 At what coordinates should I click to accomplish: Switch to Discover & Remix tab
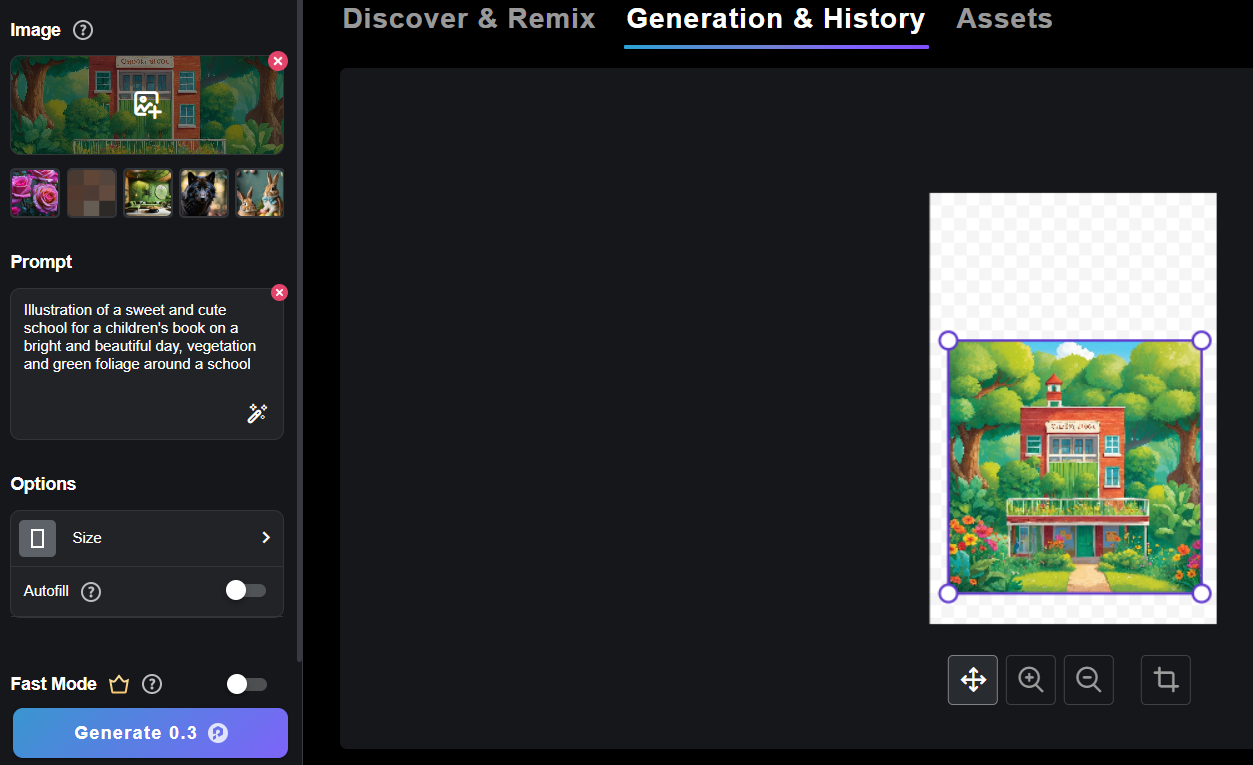click(x=469, y=19)
